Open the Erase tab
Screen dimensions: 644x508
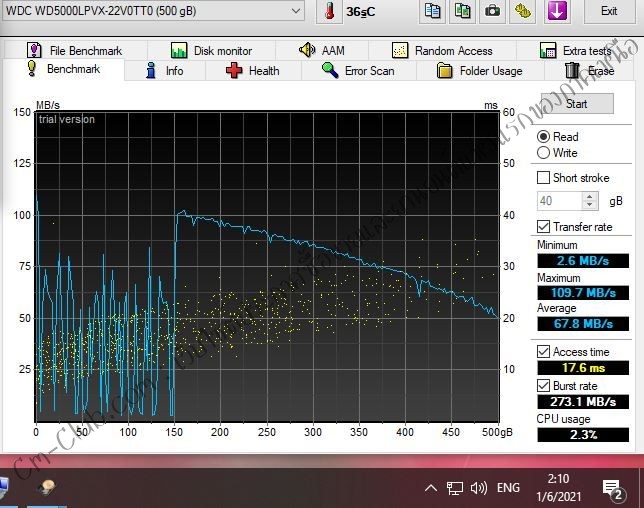(590, 71)
